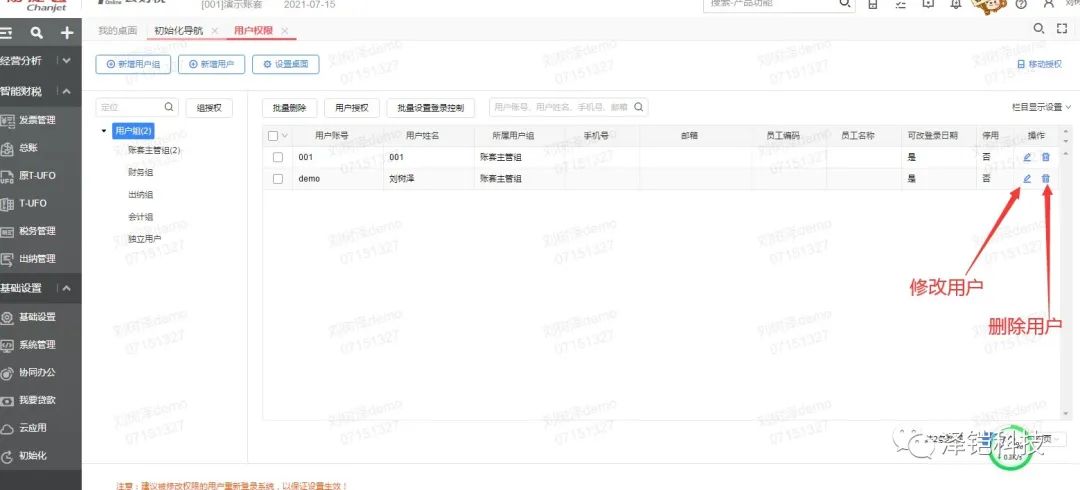
Task: Click the 新增用户组 button
Action: [x=133, y=64]
